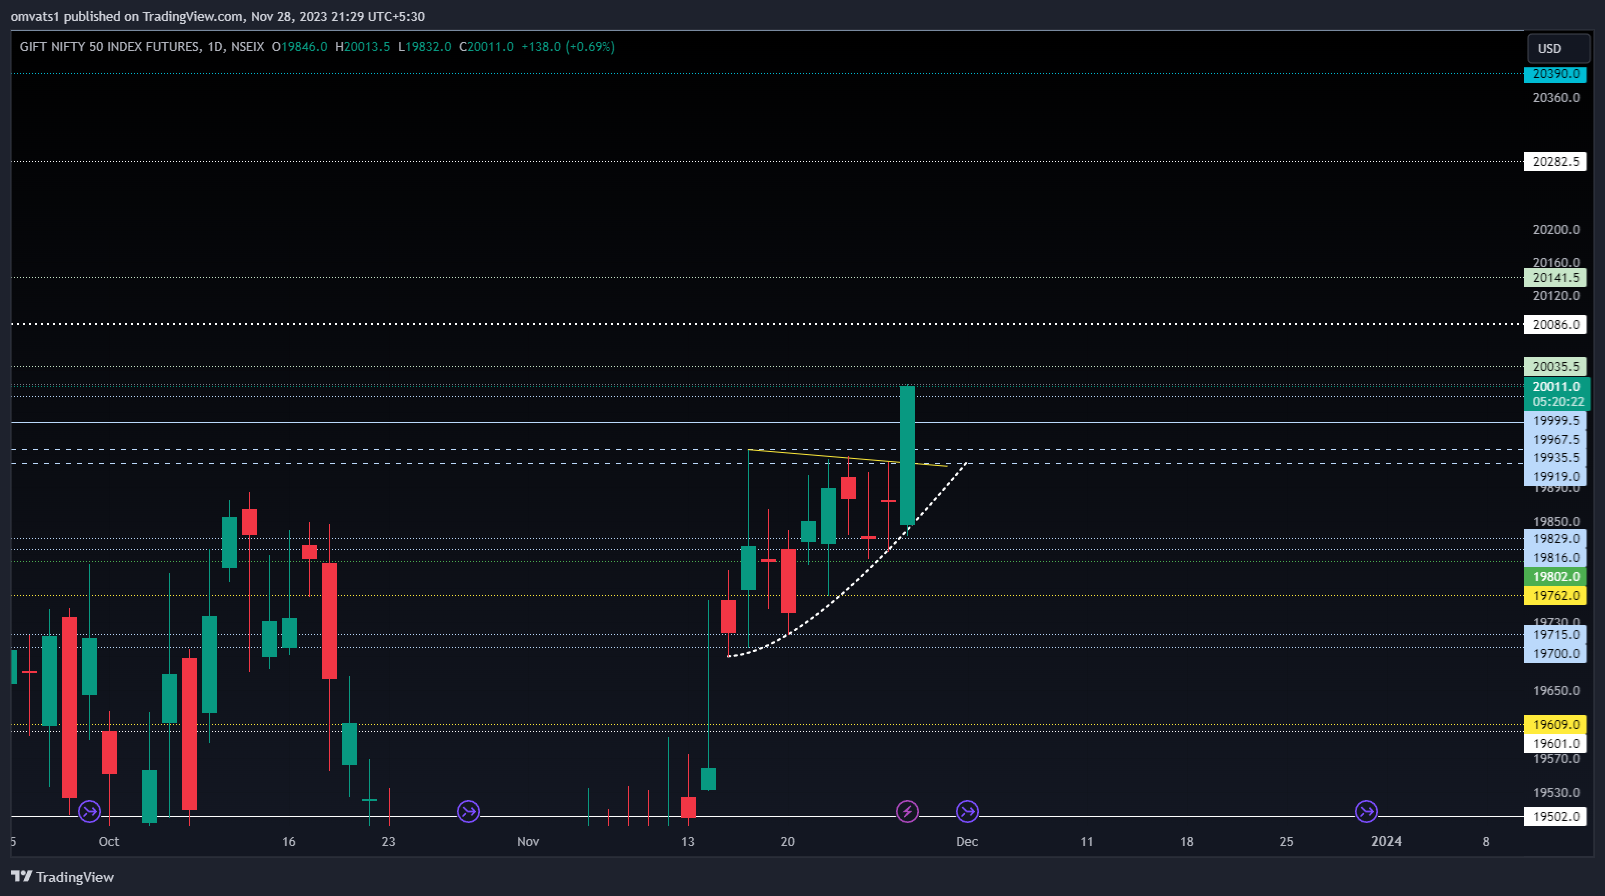Click the high value H20013.5
This screenshot has width=1605, height=896.
[363, 47]
